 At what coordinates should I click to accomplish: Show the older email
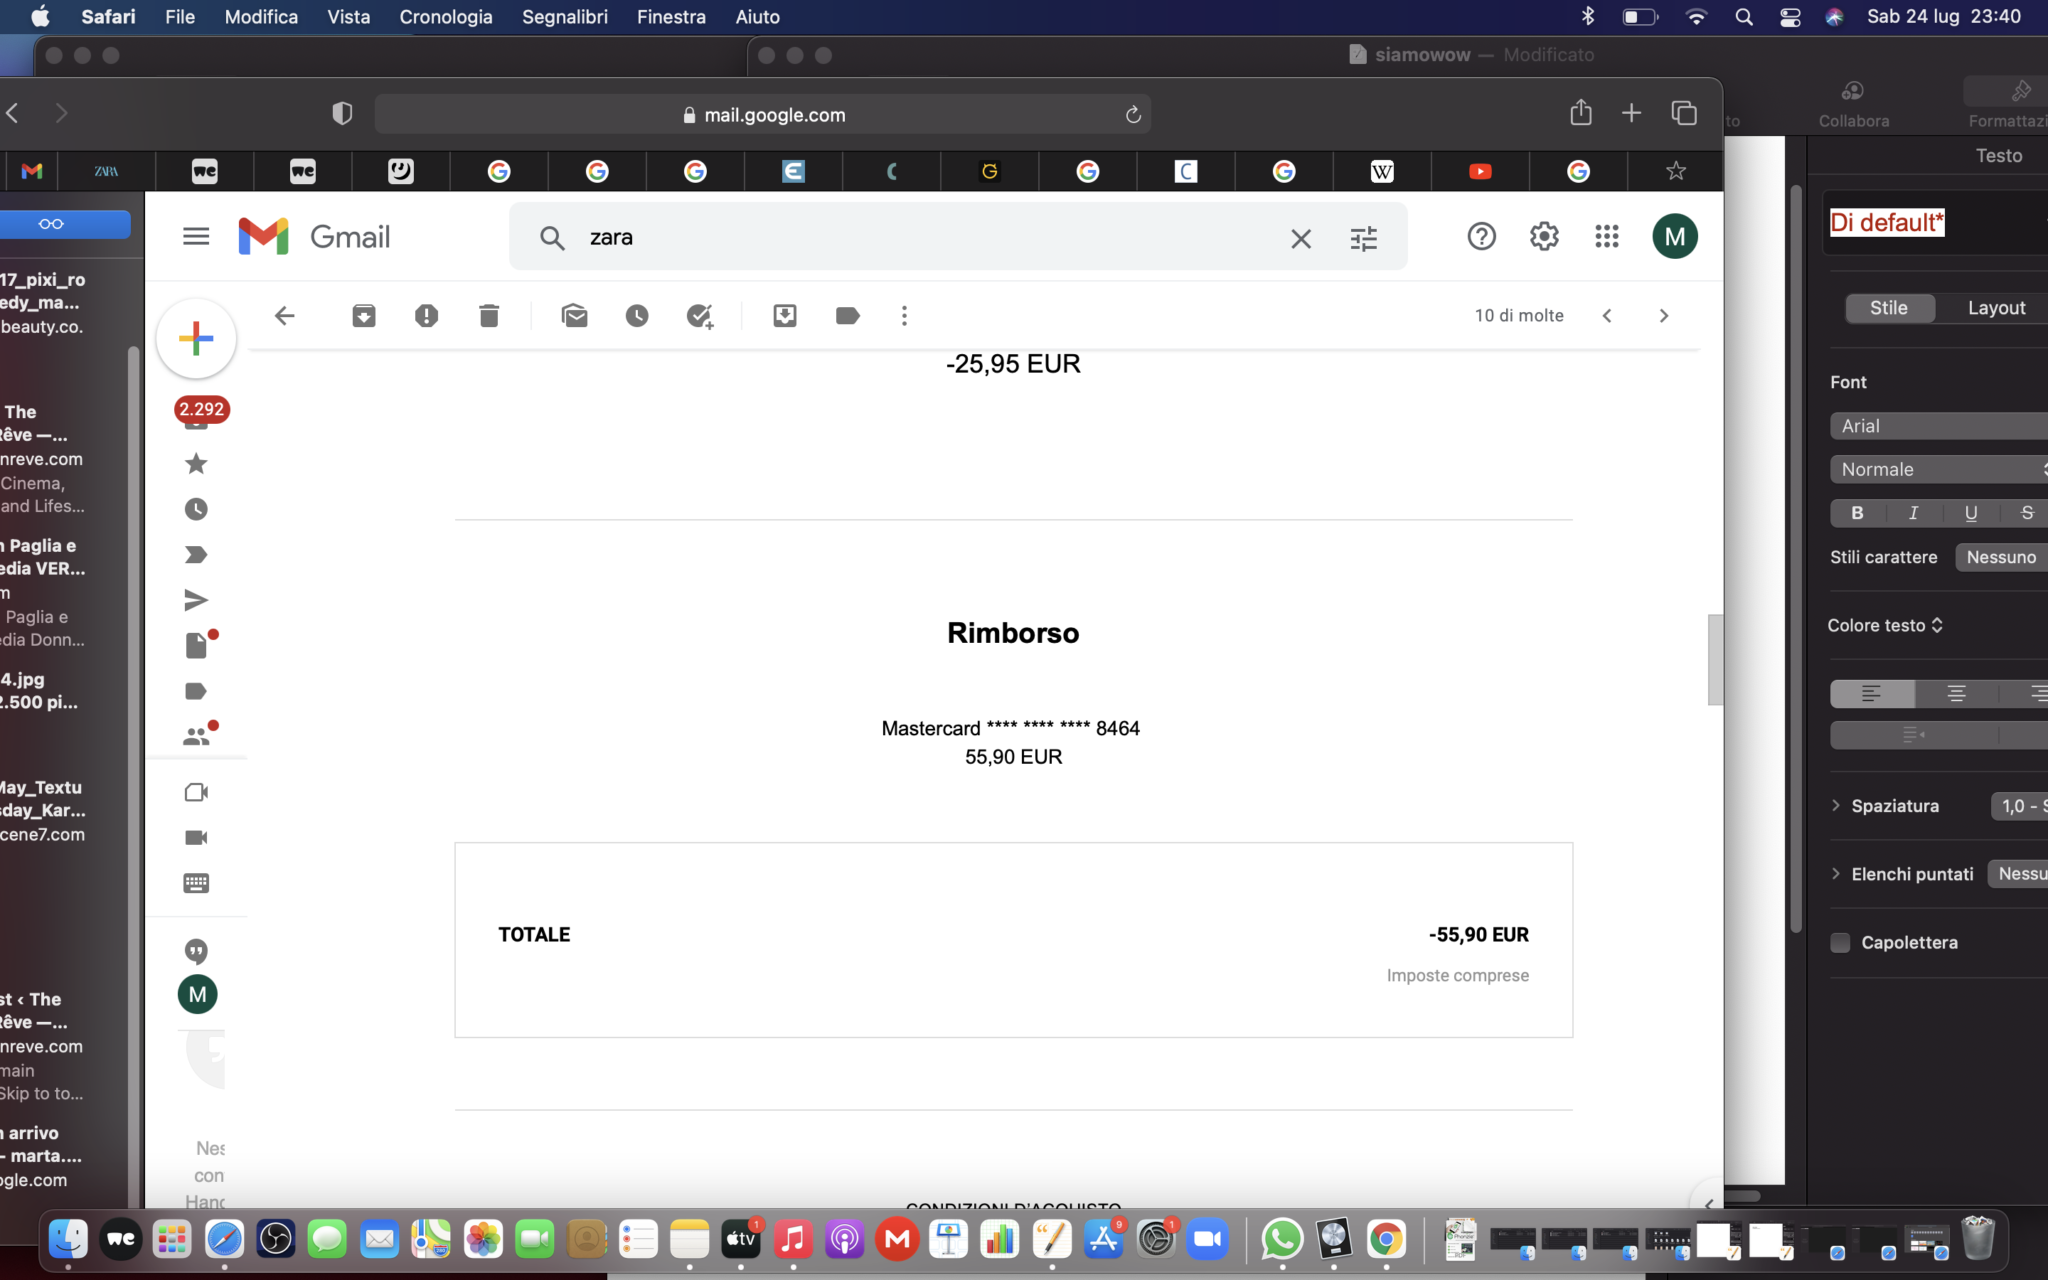(1664, 316)
